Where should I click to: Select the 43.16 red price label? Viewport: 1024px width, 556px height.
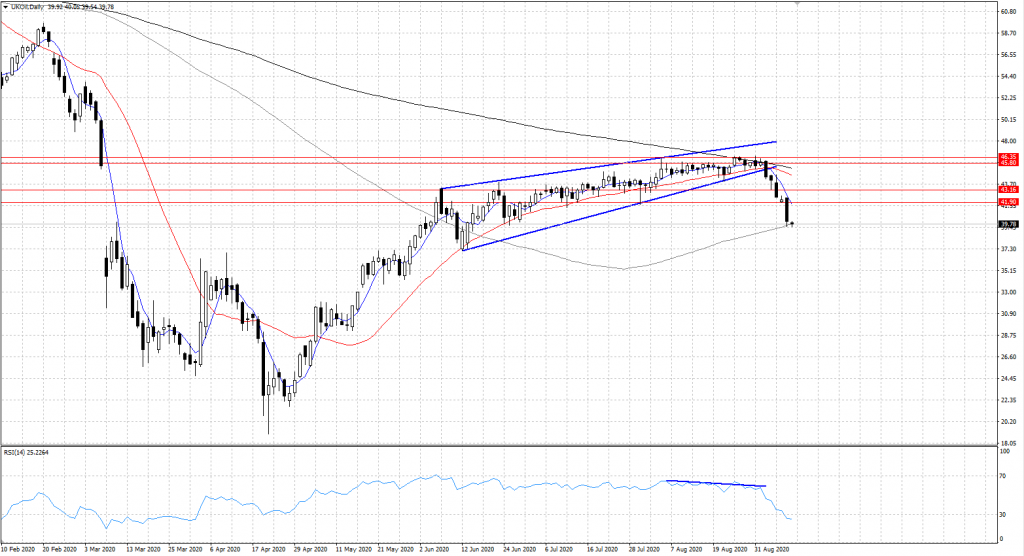click(1008, 189)
